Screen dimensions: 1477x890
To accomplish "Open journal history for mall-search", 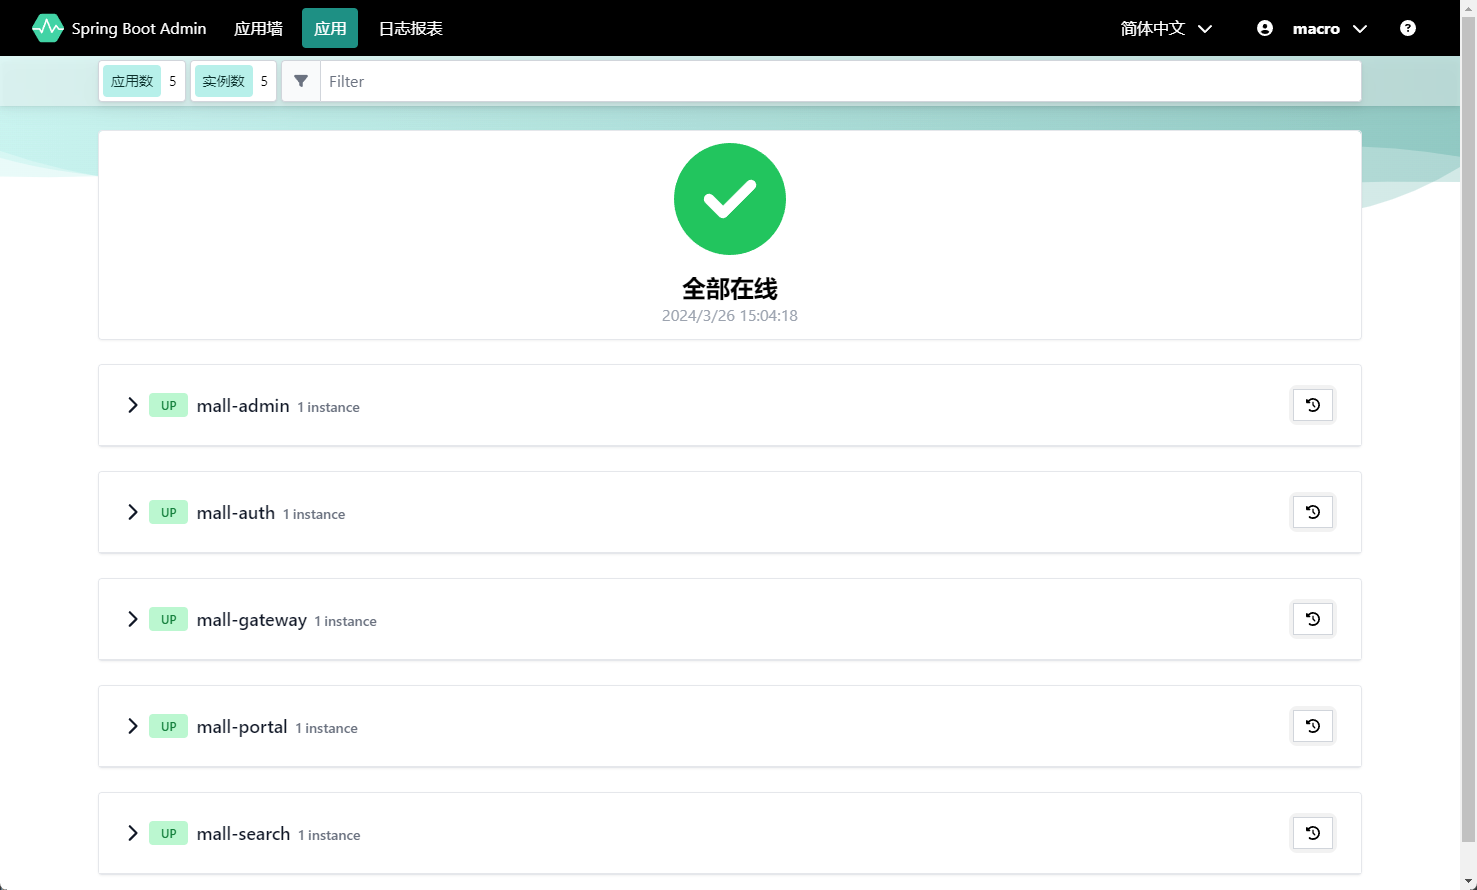I will click(1313, 833).
